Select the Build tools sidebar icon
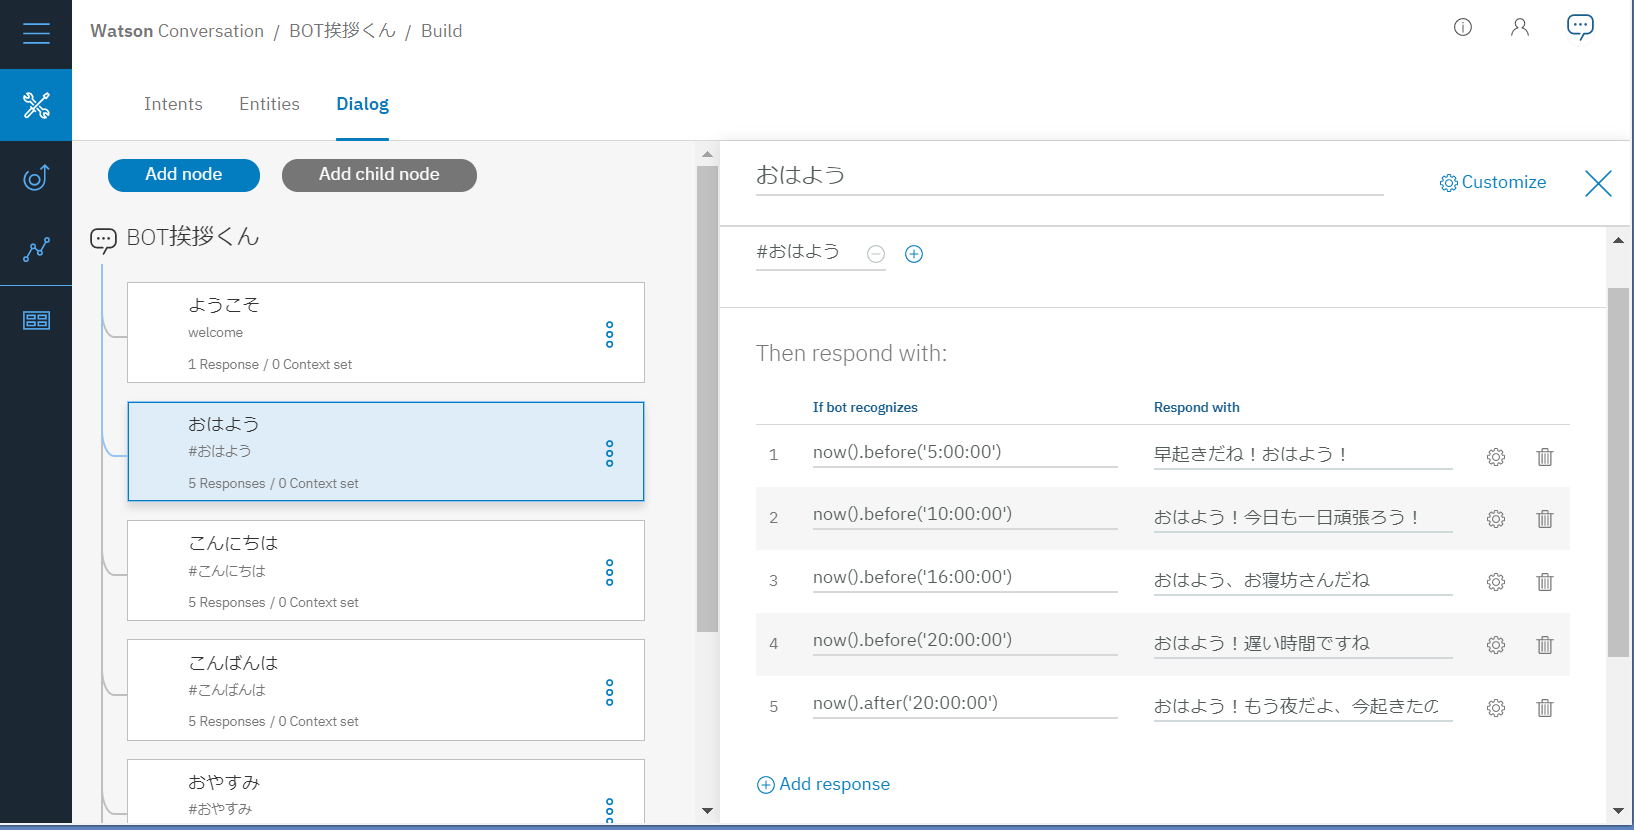This screenshot has width=1634, height=830. 36,105
